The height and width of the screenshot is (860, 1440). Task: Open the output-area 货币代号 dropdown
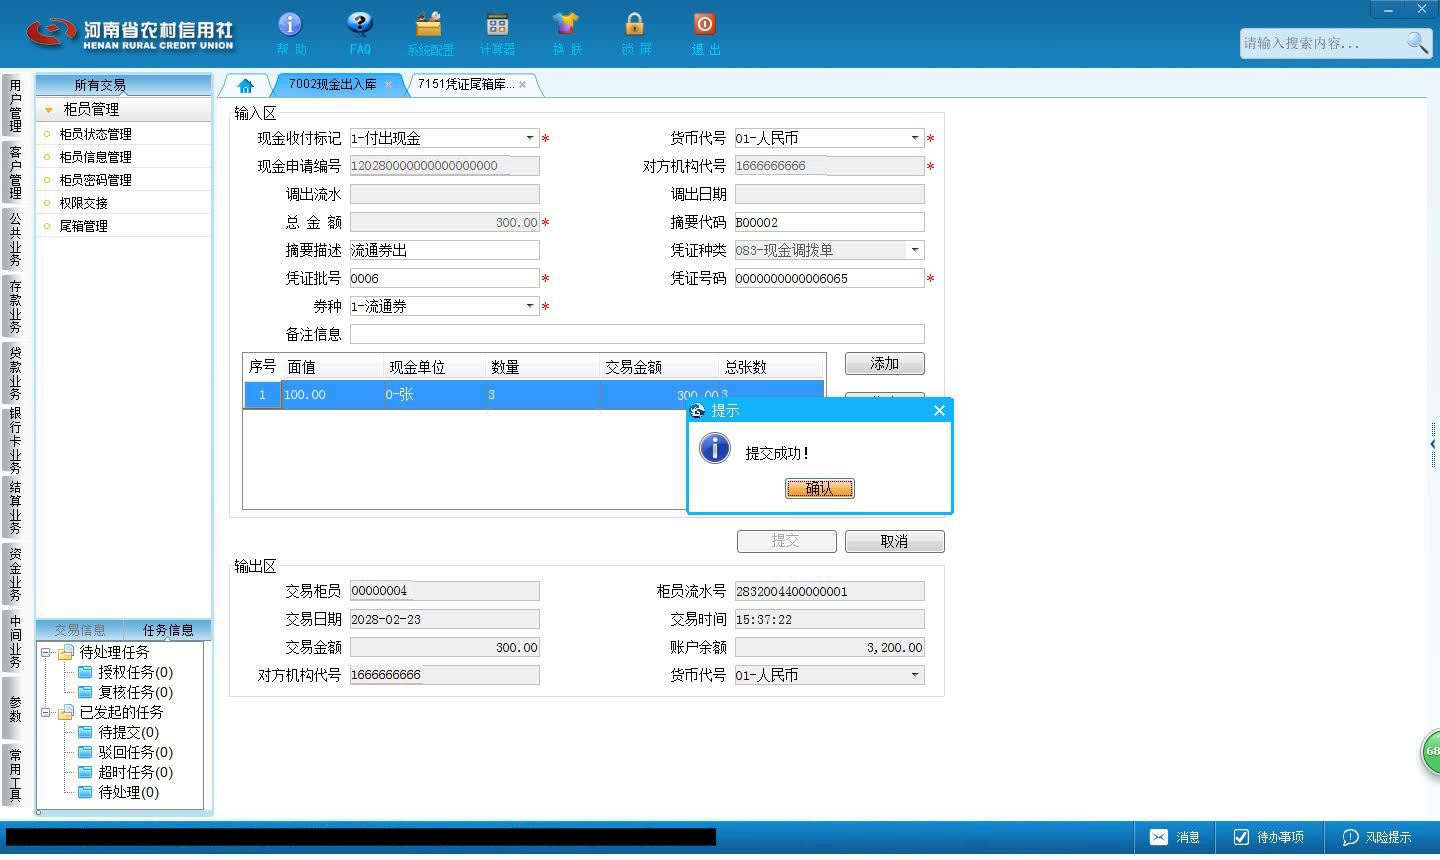(x=915, y=675)
